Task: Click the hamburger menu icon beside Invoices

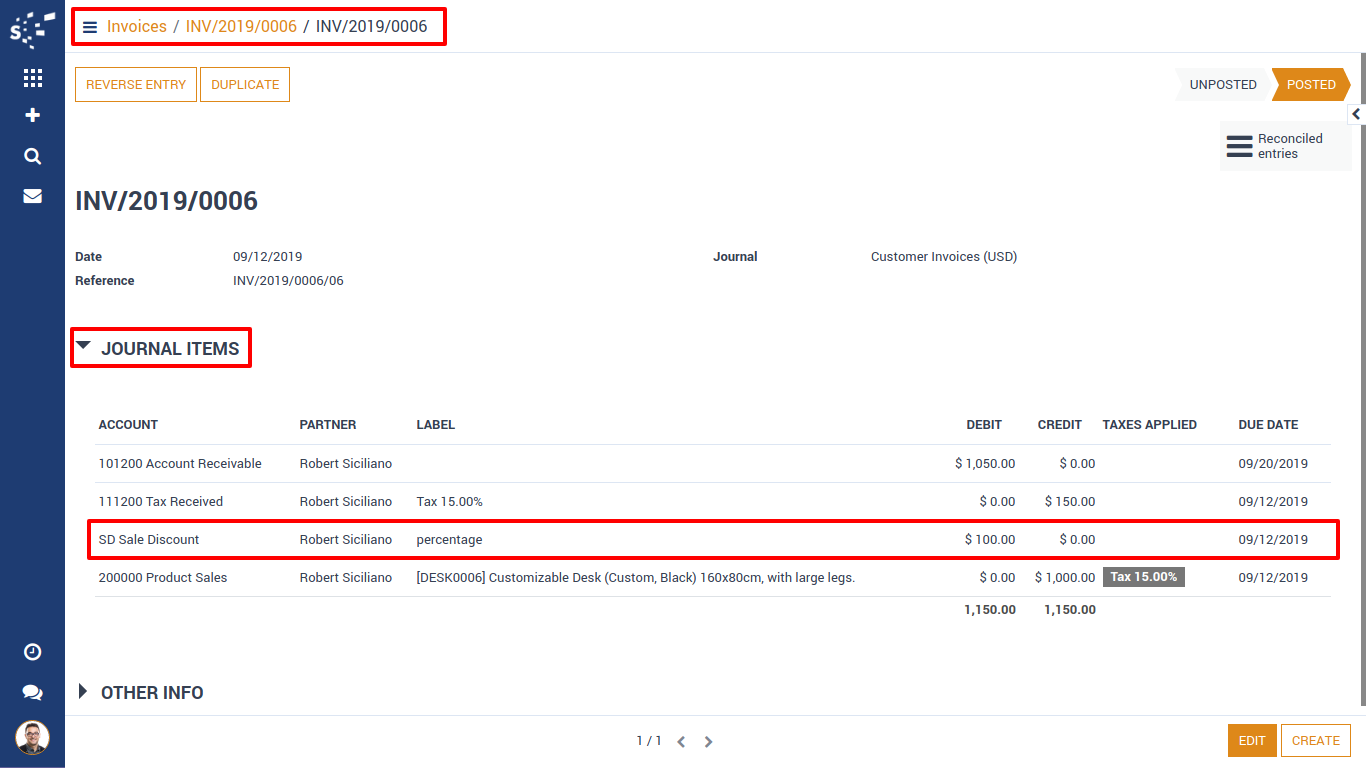Action: point(90,27)
